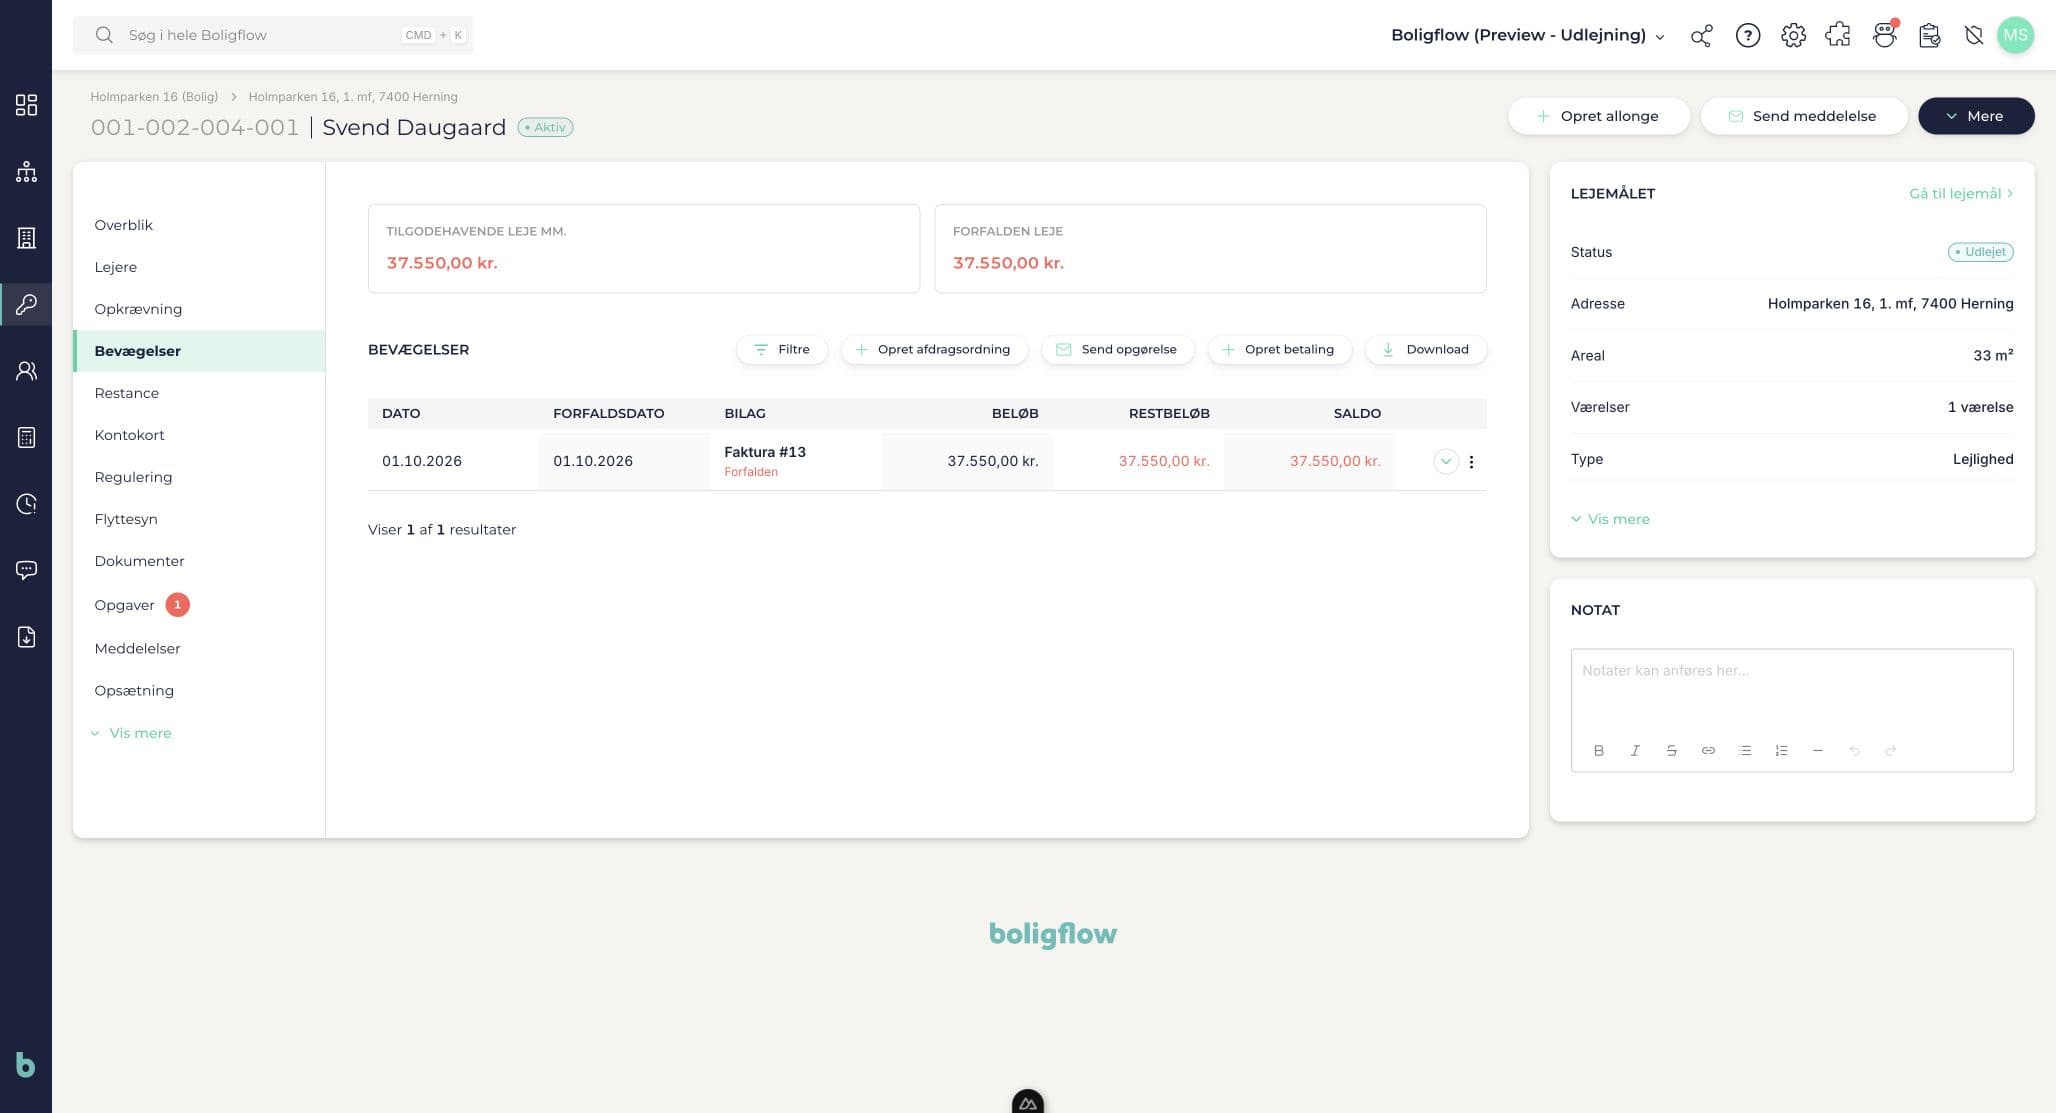Open the Filtre button
The height and width of the screenshot is (1113, 2056).
(782, 350)
